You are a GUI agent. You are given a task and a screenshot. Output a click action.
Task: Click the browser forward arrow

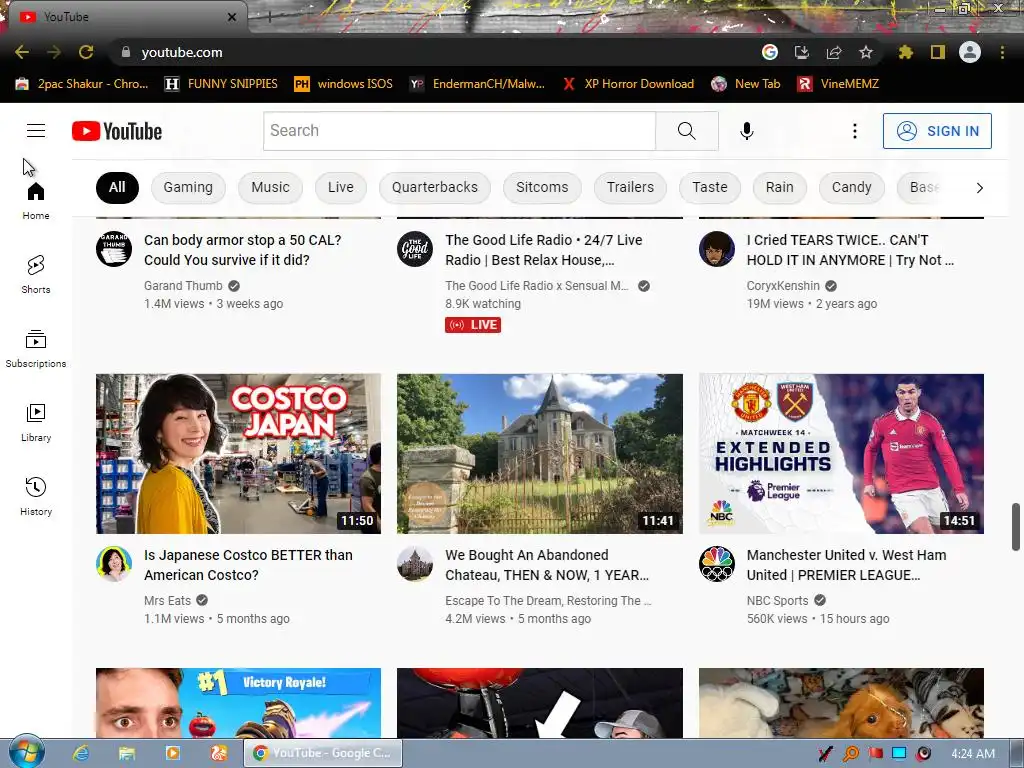click(54, 52)
